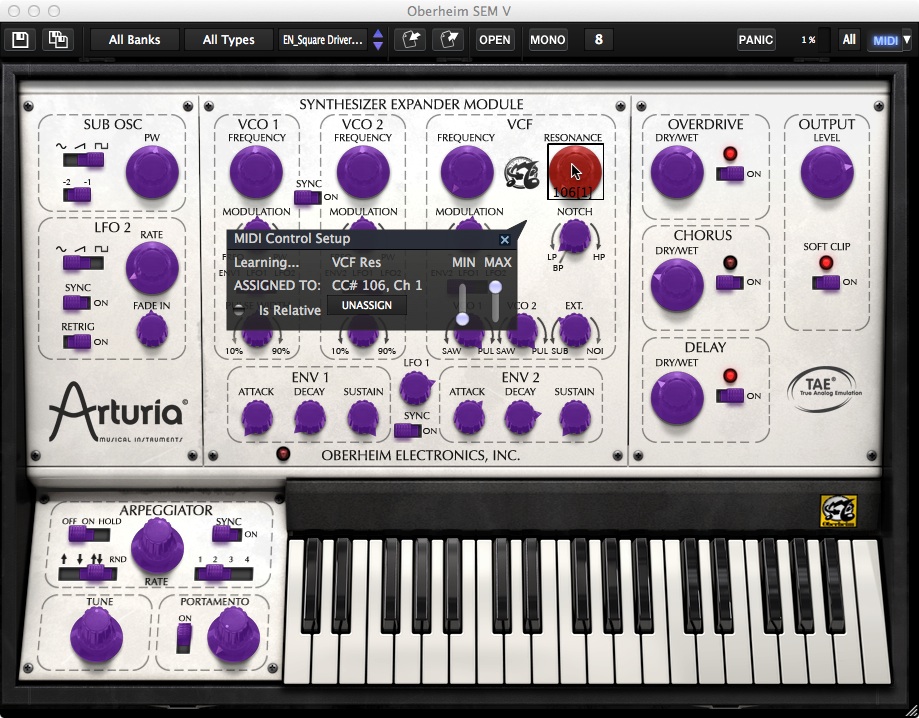Open the EN_Square Driver preset menu
The width and height of the screenshot is (919, 718).
click(x=323, y=40)
